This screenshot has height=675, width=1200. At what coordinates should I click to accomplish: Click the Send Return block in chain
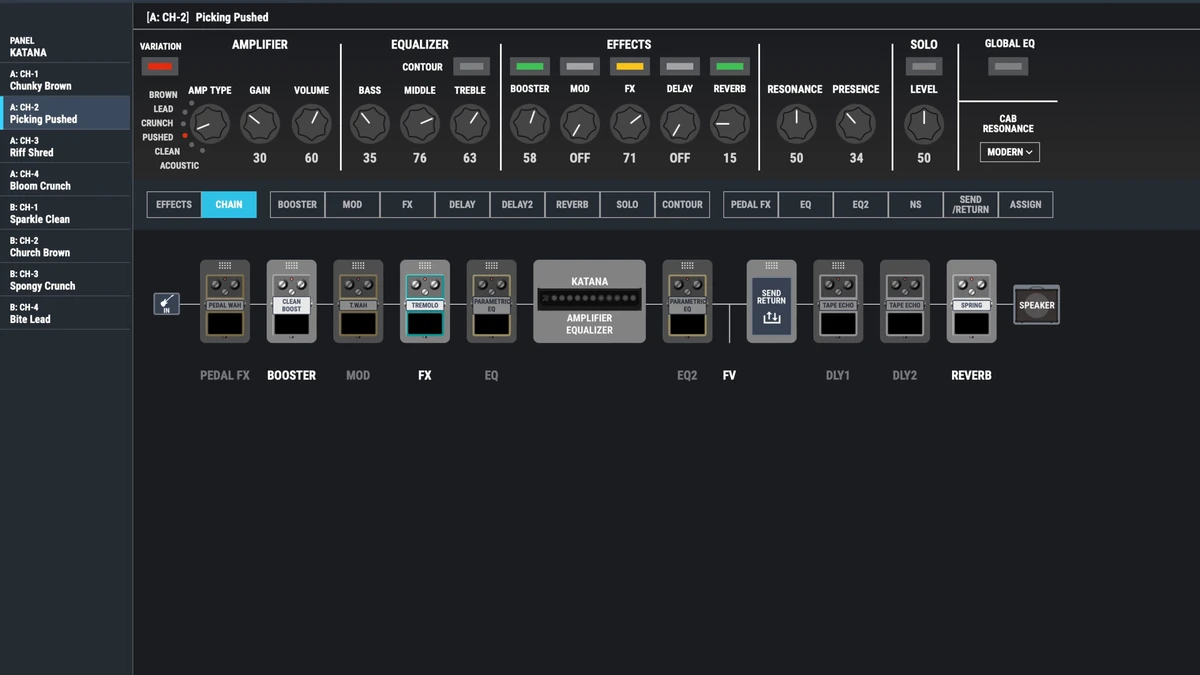coord(771,301)
